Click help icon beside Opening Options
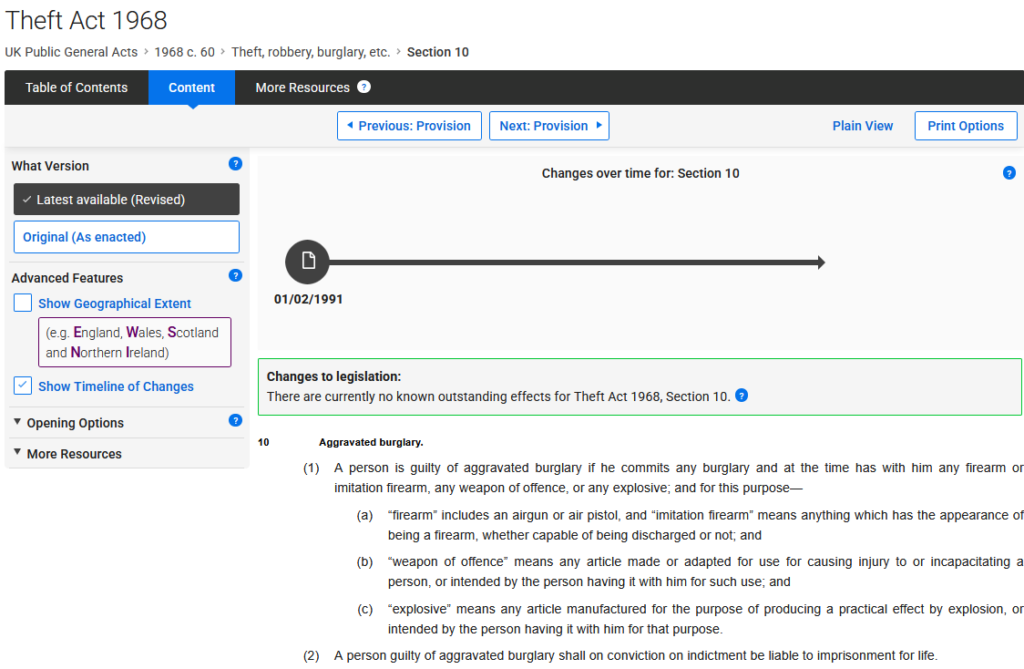The height and width of the screenshot is (669, 1024). (235, 421)
